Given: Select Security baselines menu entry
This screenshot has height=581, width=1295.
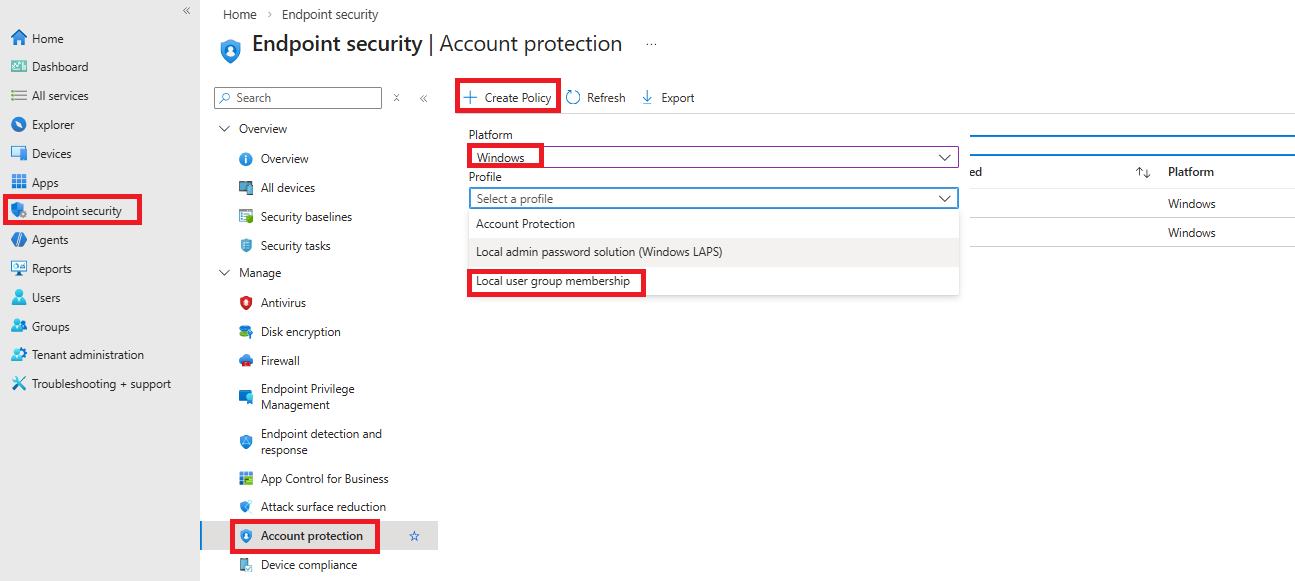Looking at the screenshot, I should click(x=306, y=217).
